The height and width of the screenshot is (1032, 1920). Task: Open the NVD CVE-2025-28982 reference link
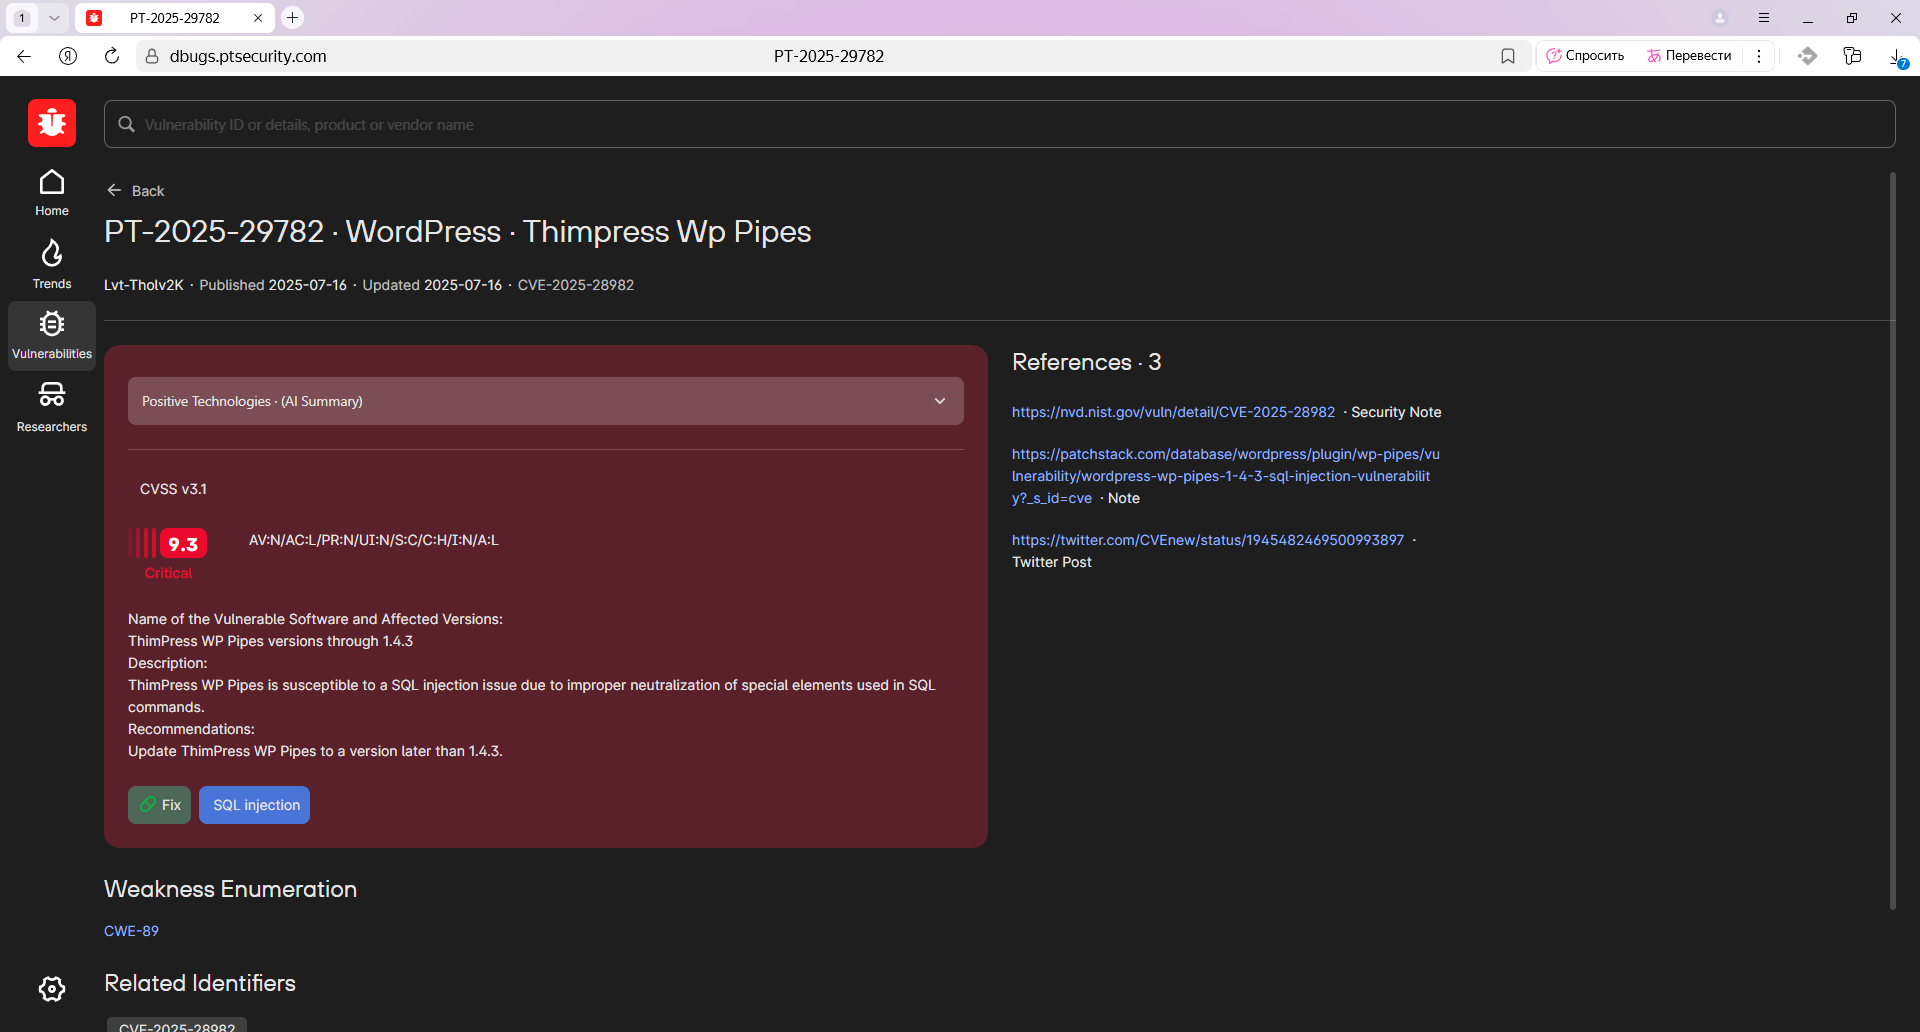pos(1173,412)
